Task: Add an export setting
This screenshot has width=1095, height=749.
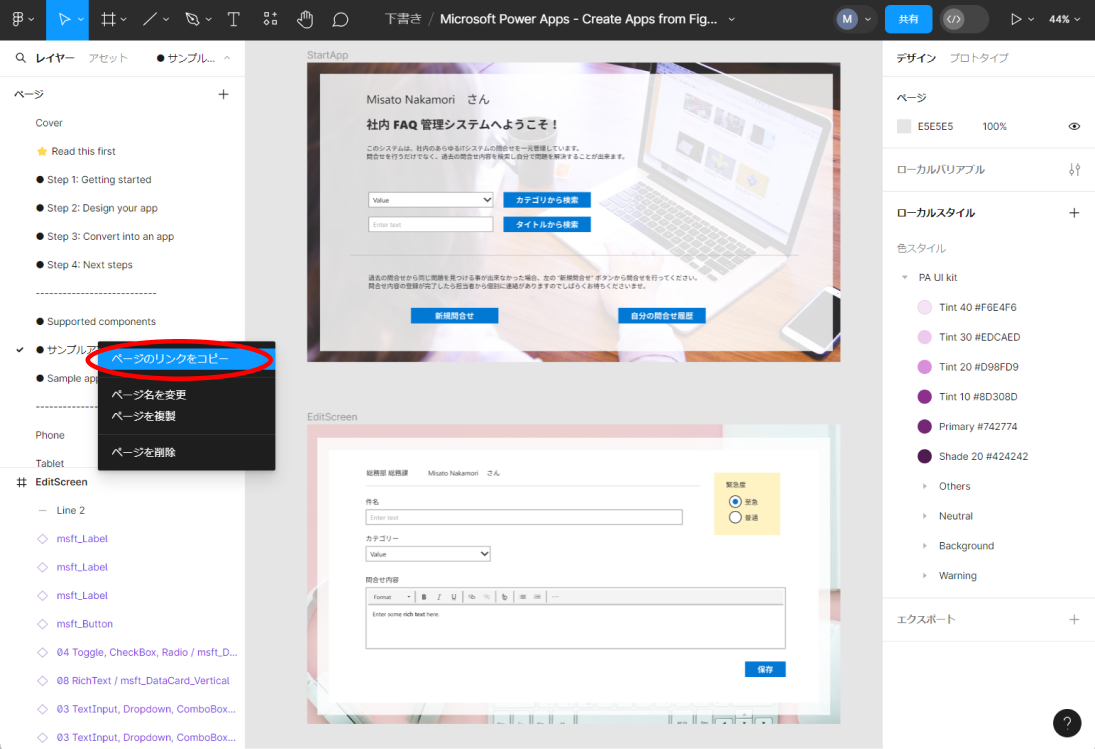Action: [x=1074, y=619]
